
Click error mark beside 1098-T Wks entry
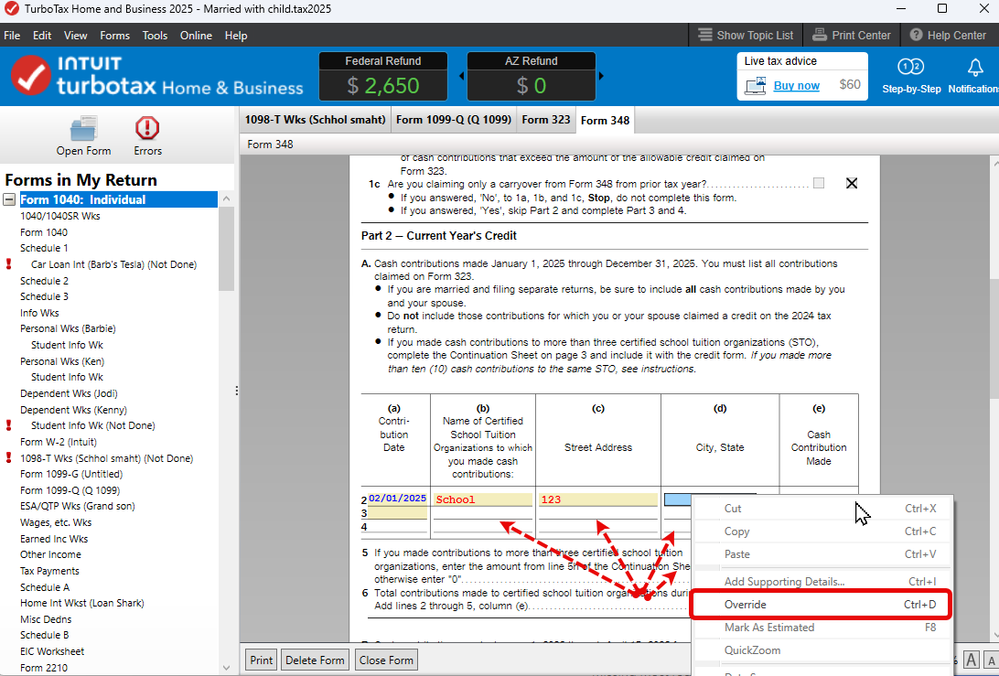coord(9,457)
